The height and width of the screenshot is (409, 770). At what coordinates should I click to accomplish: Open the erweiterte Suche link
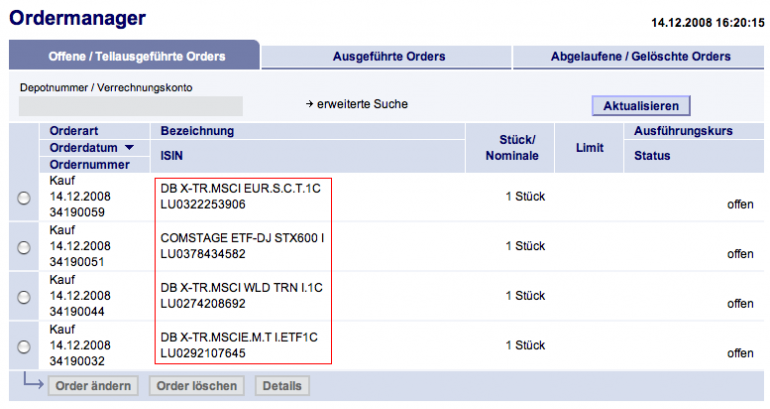tap(363, 104)
